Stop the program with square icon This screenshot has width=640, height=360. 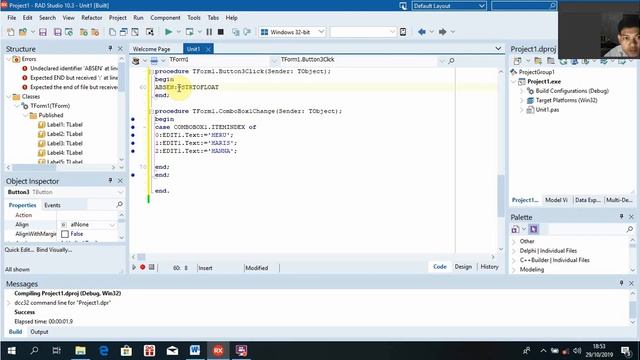tap(220, 32)
